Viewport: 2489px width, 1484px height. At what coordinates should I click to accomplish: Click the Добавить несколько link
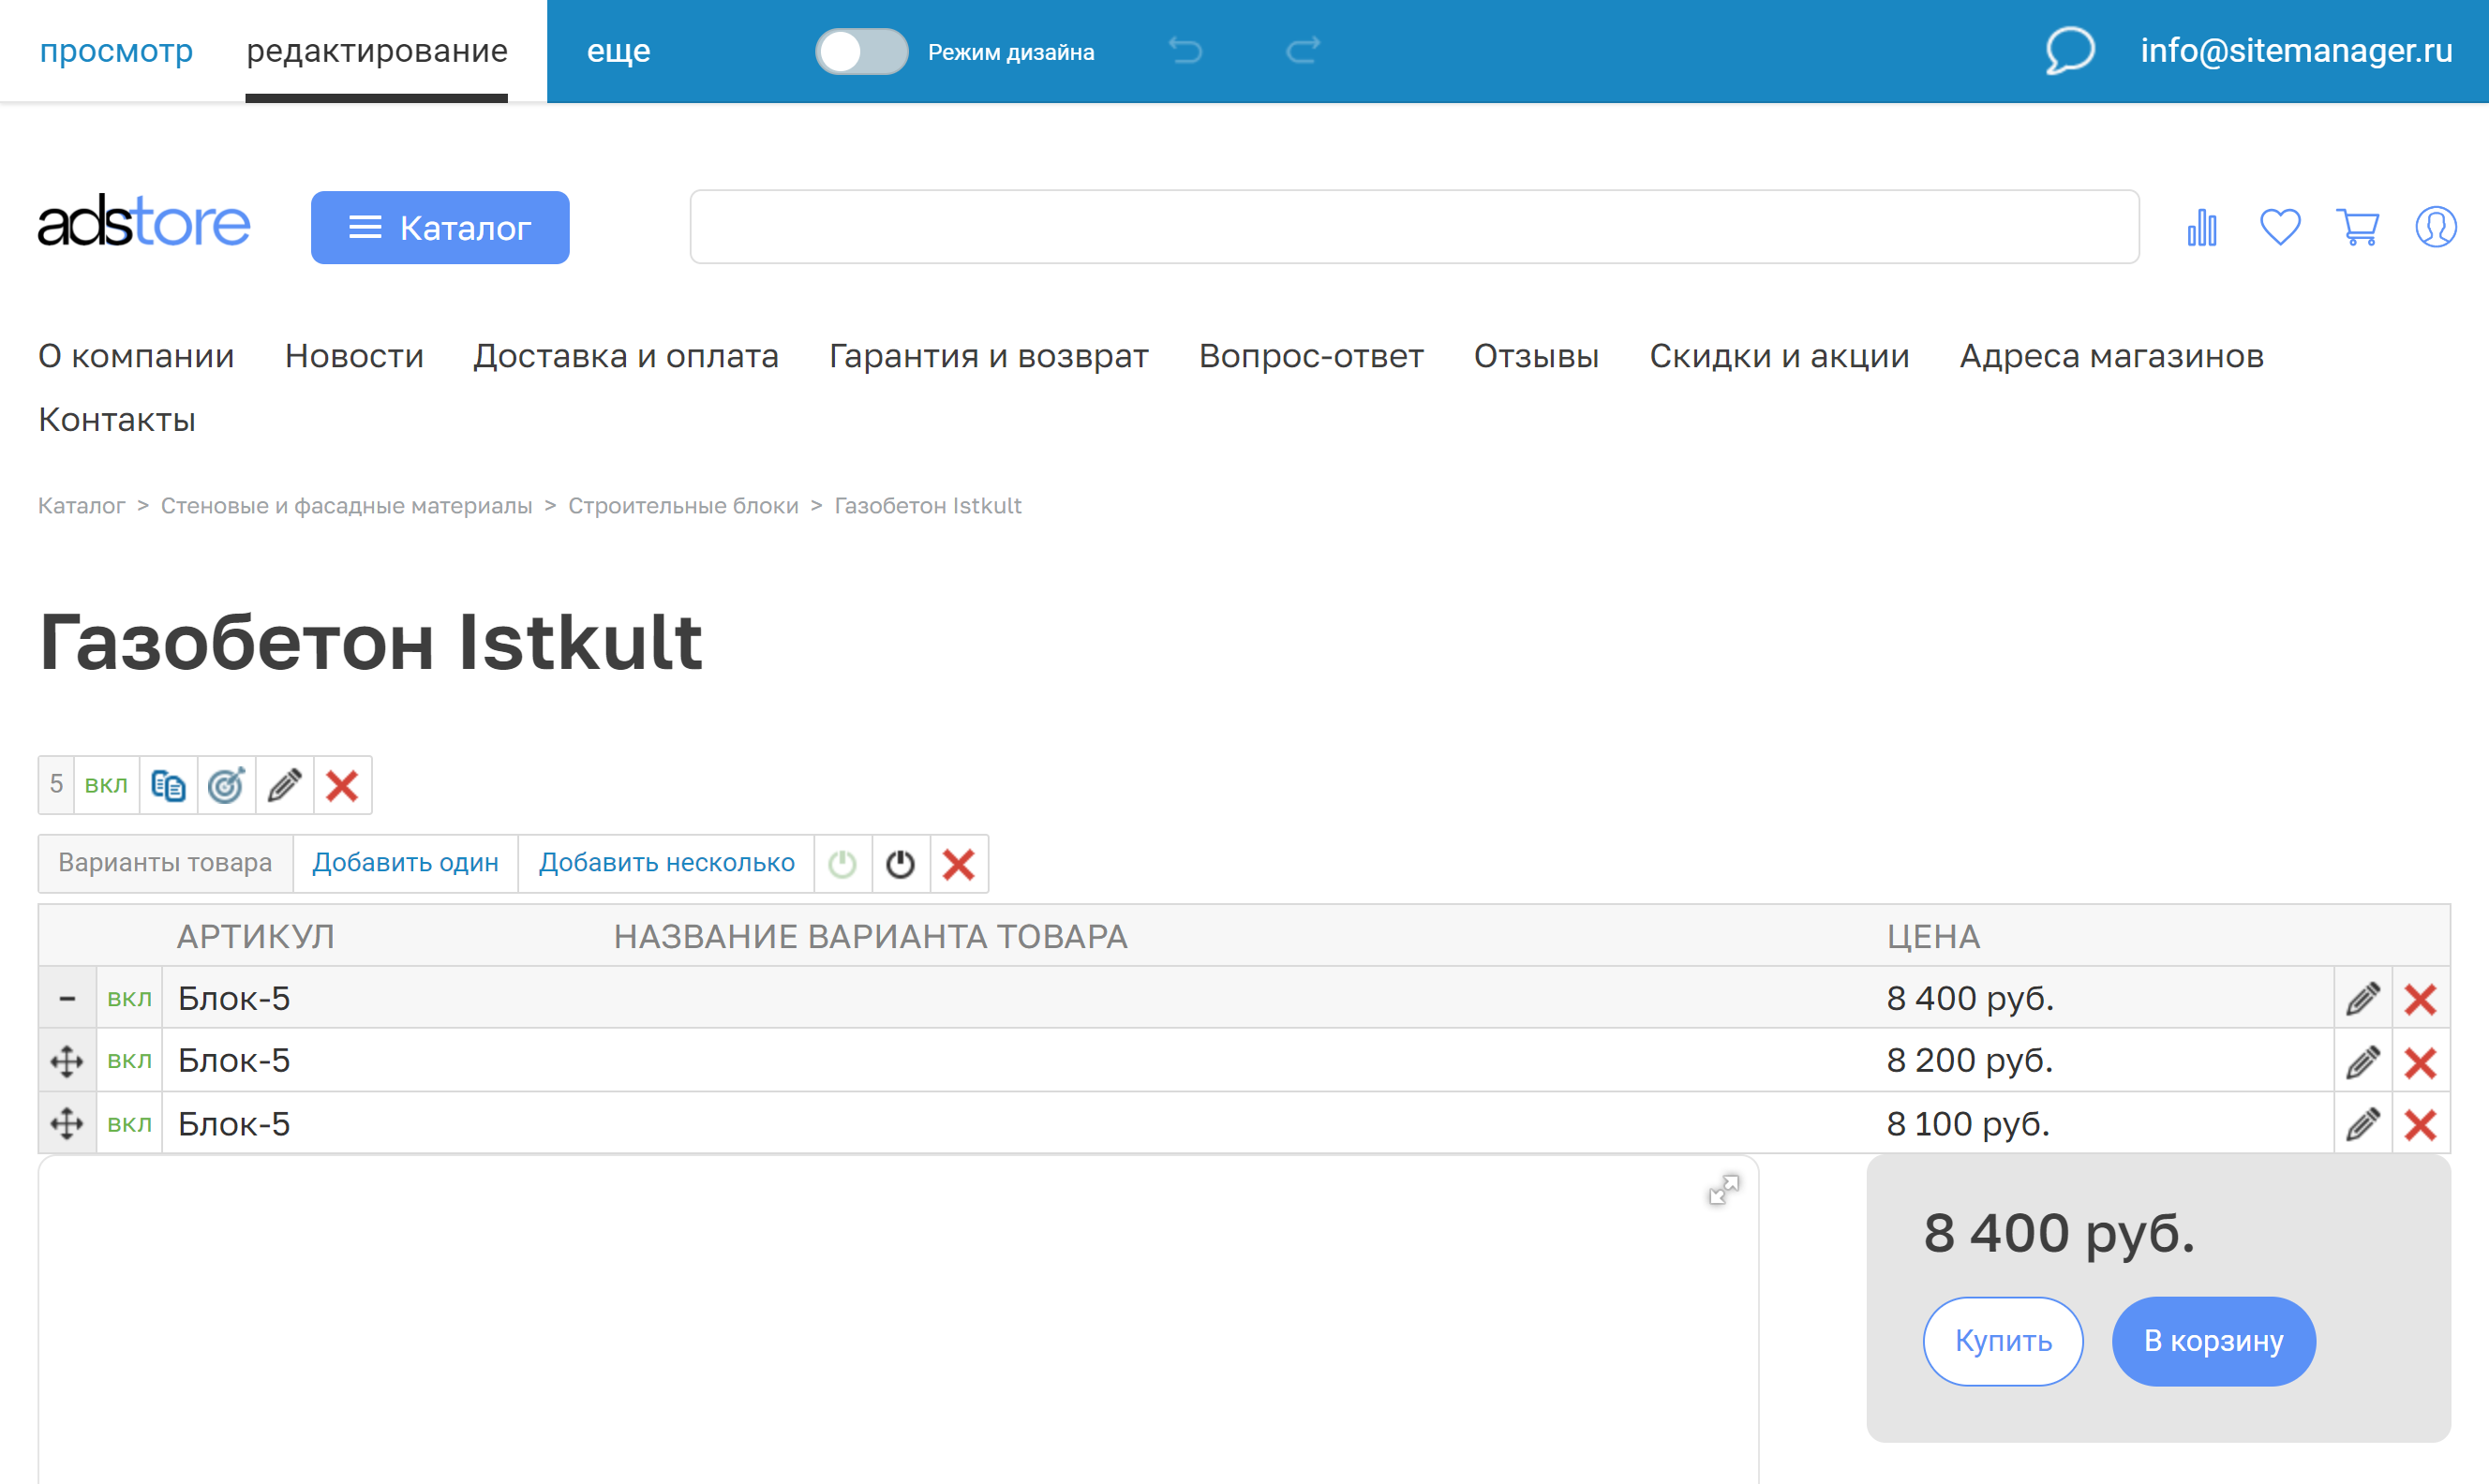coord(665,862)
